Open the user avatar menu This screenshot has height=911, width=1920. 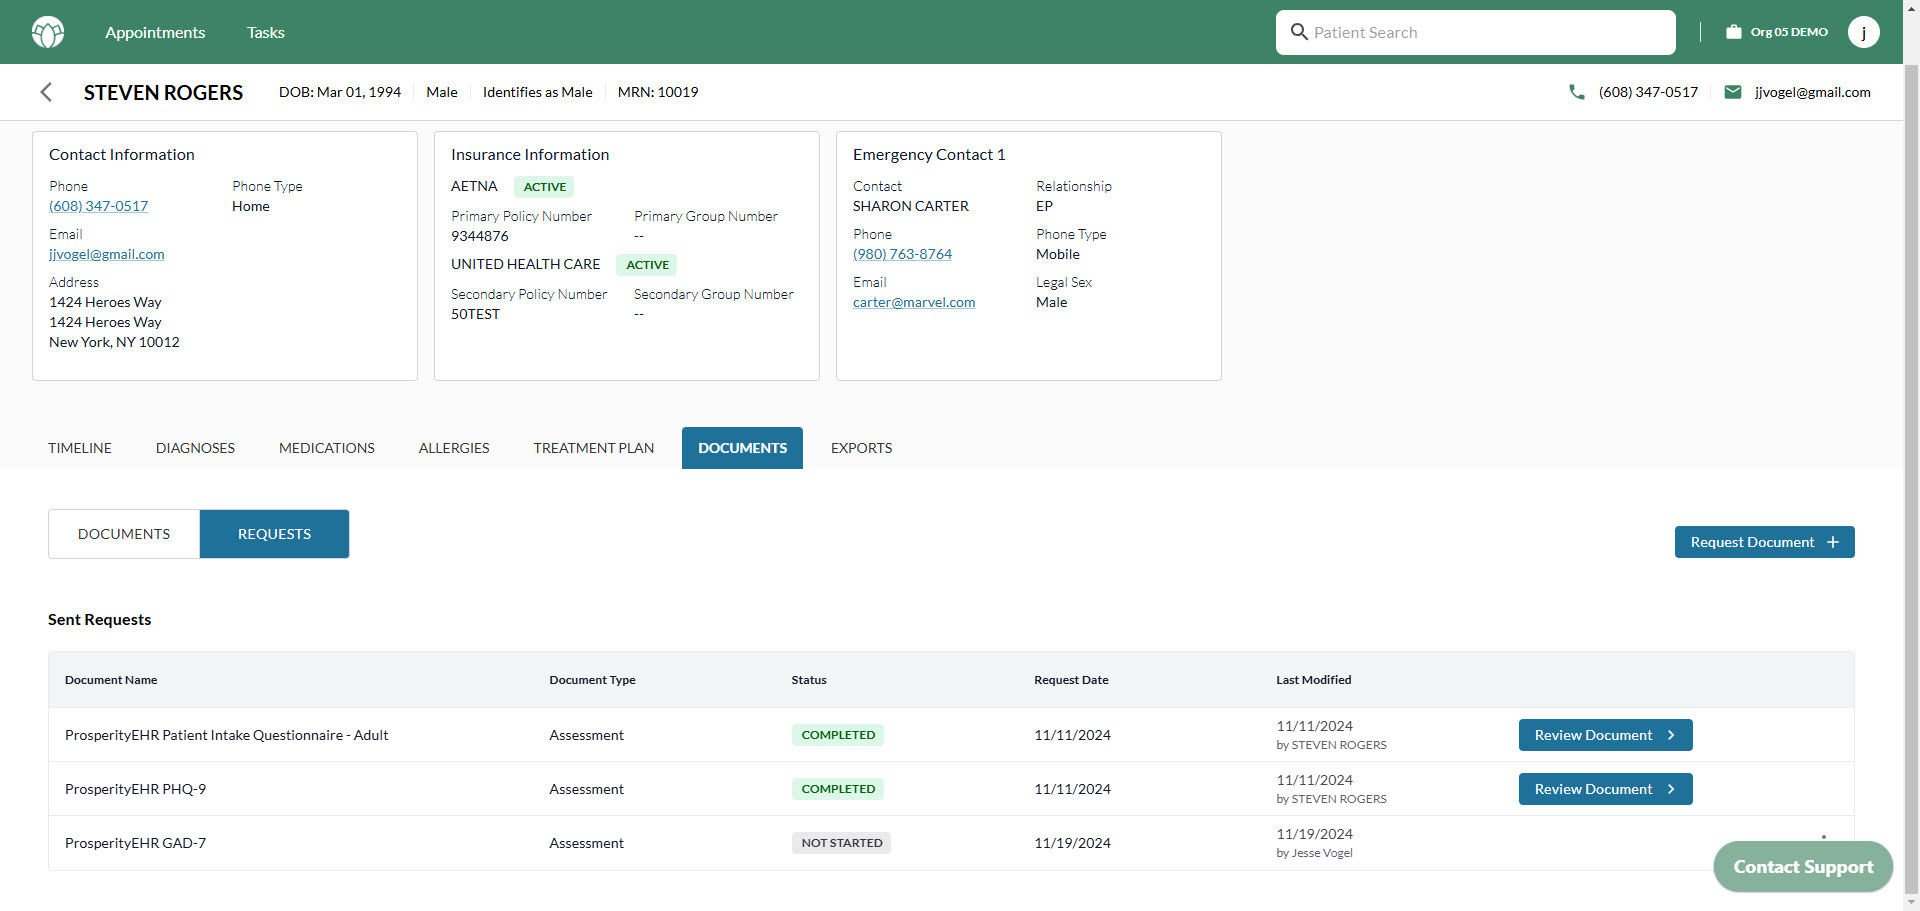[1864, 31]
